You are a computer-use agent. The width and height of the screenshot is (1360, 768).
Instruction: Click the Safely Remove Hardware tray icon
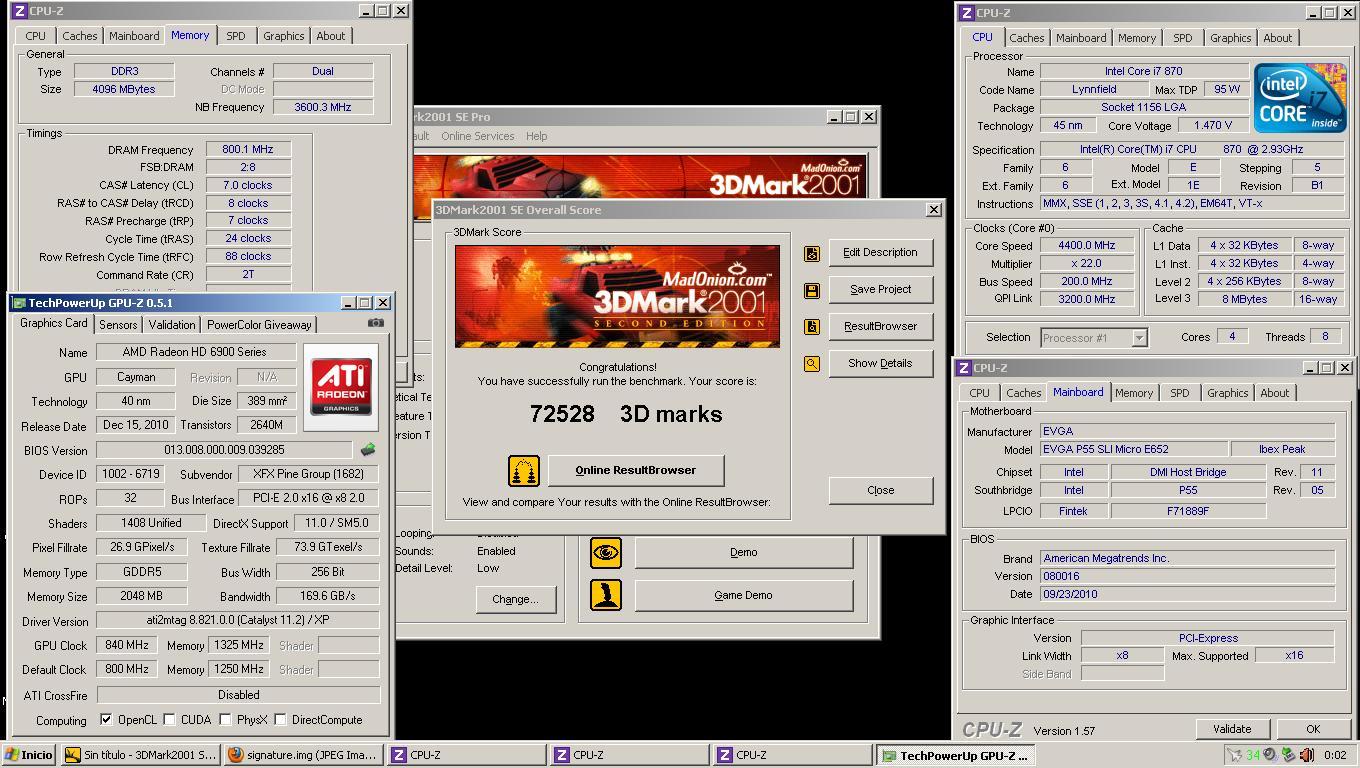1289,755
